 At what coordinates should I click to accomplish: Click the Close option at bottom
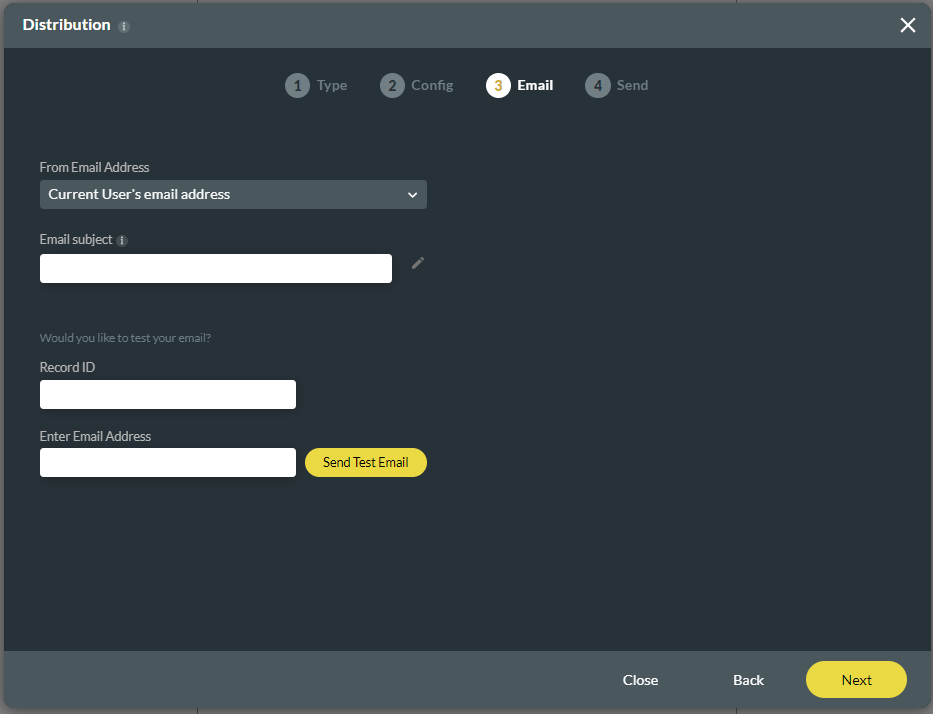pos(640,679)
